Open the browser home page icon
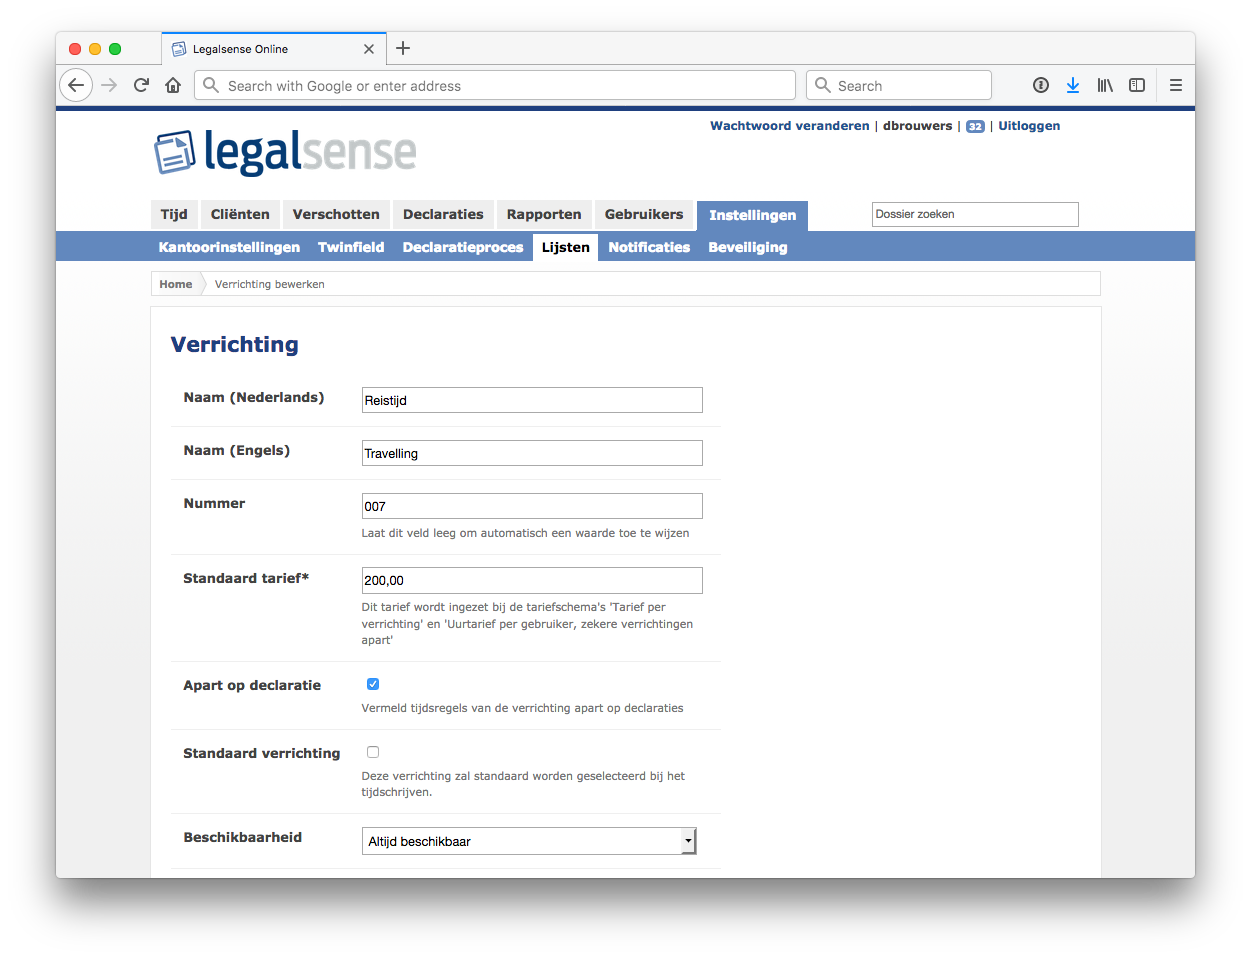 pyautogui.click(x=173, y=85)
